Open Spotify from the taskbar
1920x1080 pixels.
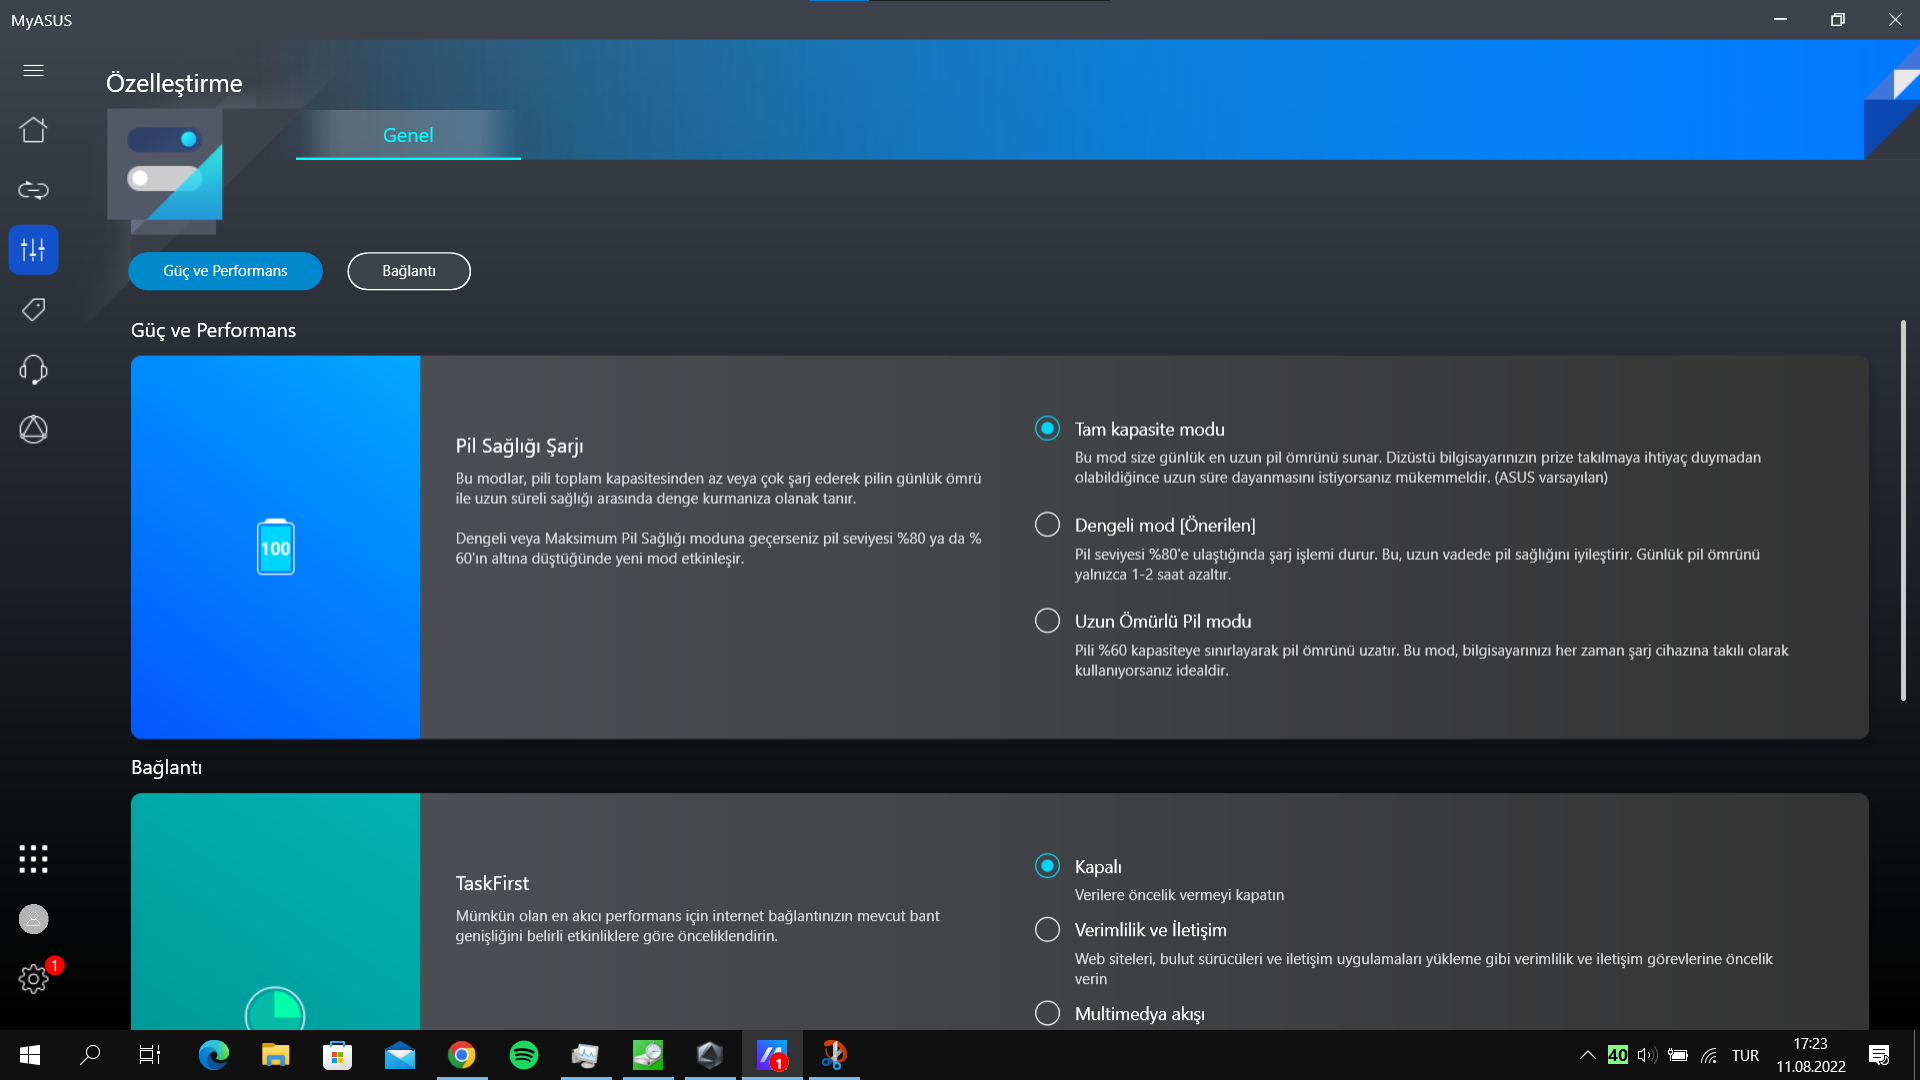[524, 1055]
